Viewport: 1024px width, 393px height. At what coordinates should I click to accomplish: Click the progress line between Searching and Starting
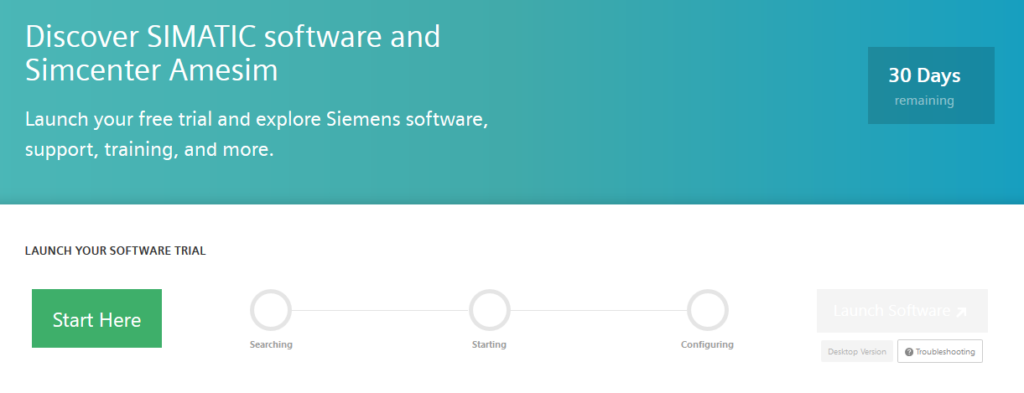(380, 310)
